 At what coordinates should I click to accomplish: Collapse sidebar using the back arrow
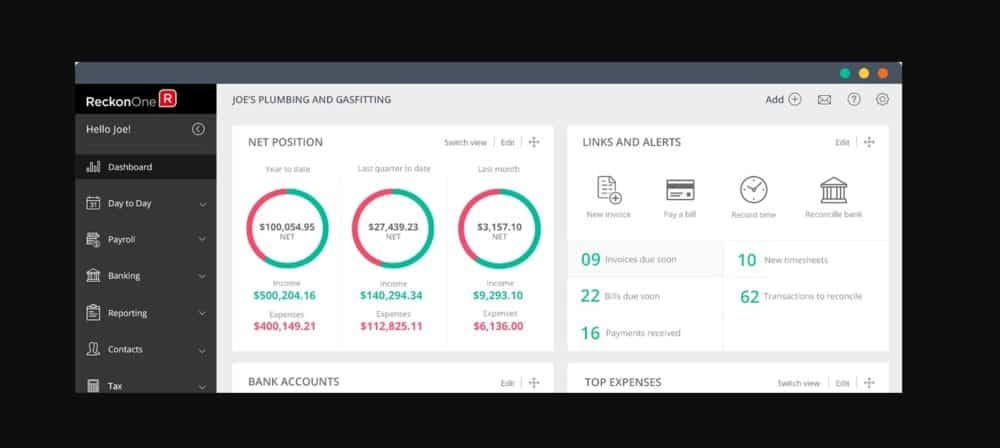pos(198,129)
